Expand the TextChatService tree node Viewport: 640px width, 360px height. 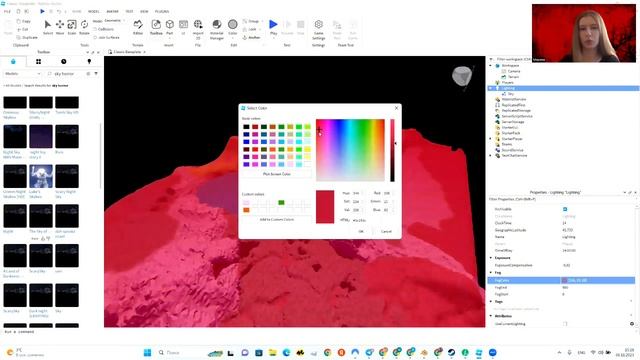[491, 156]
